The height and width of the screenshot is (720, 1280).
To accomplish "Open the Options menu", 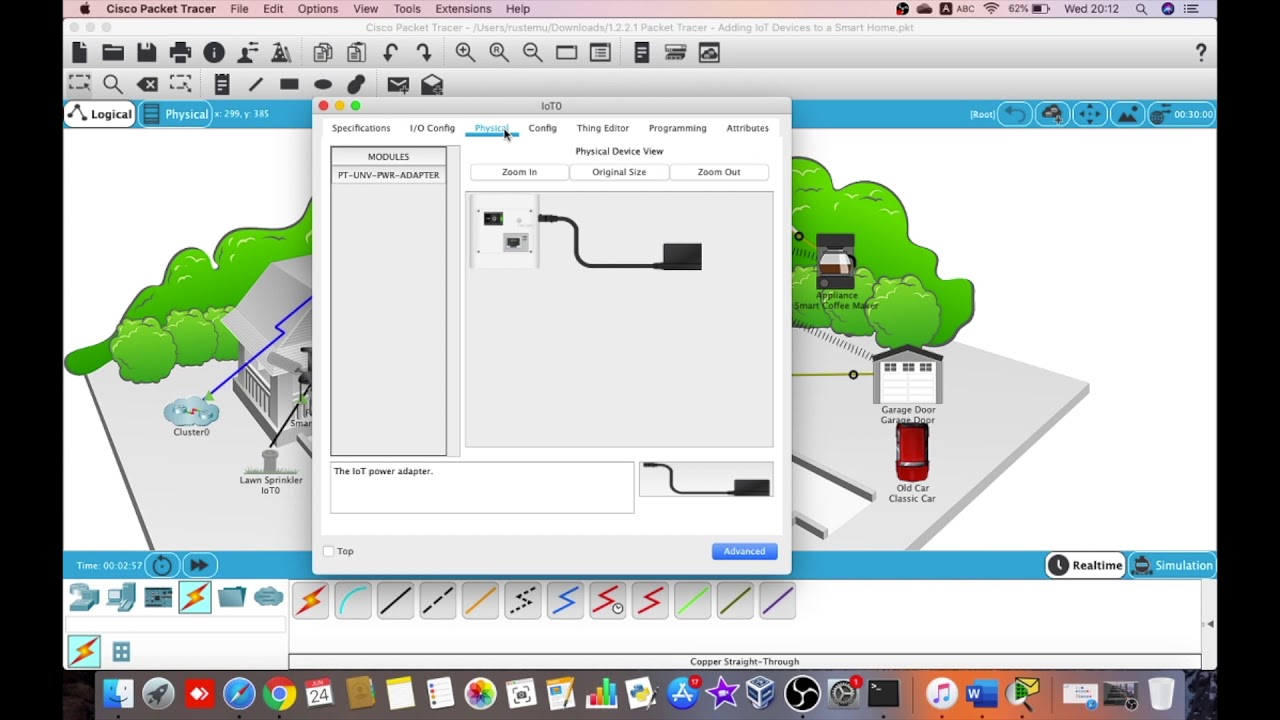I will [318, 9].
